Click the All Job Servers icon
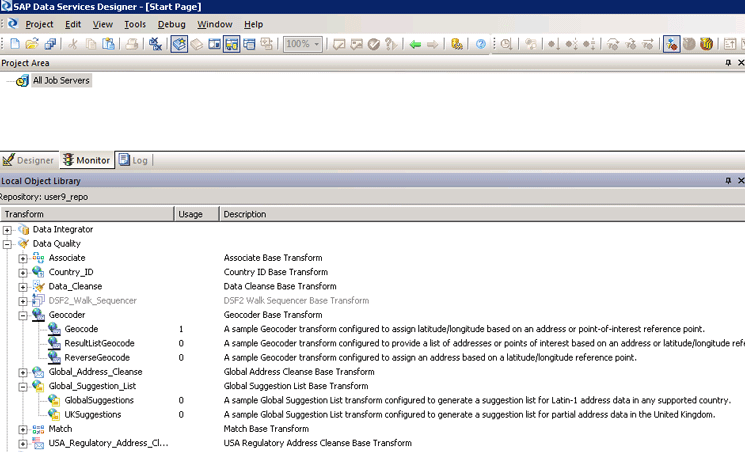This screenshot has height=452, width=745. (22, 81)
